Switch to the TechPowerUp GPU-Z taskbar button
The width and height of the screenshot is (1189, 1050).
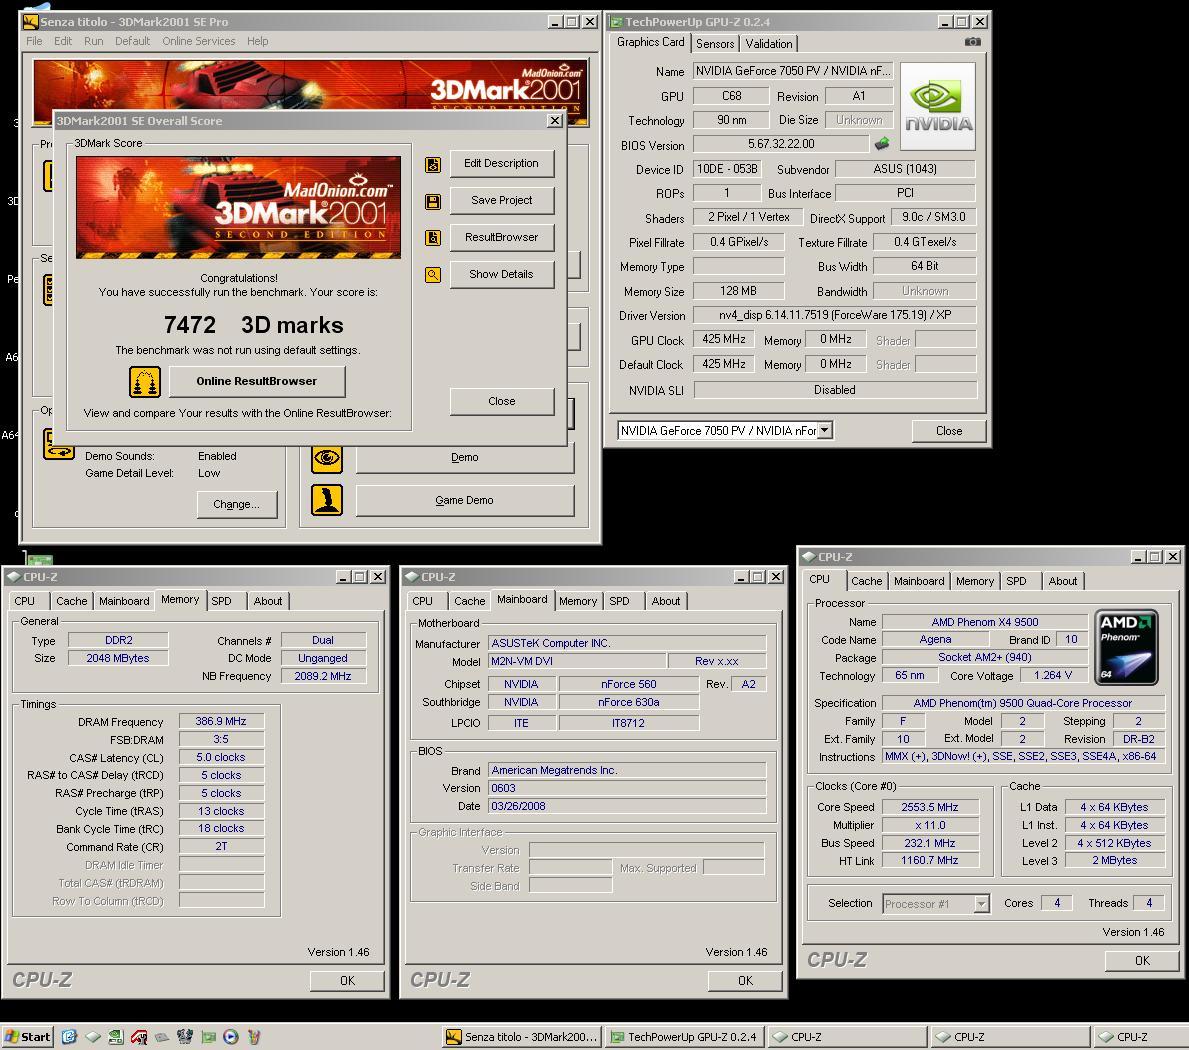tap(684, 1036)
